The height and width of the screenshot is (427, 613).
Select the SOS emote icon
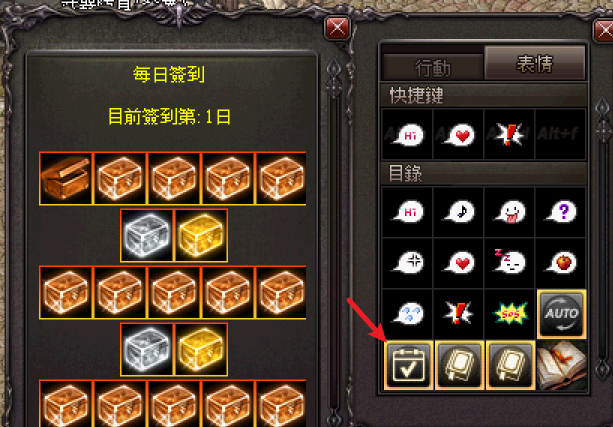(510, 314)
